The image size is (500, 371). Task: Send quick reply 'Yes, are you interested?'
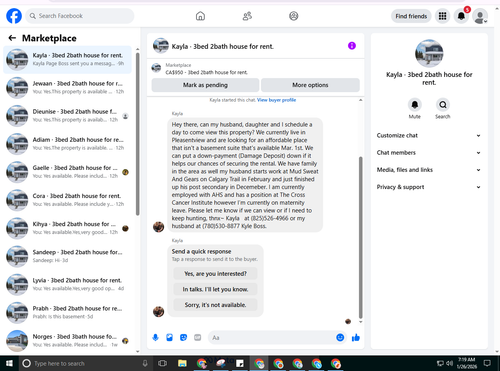coord(215,274)
